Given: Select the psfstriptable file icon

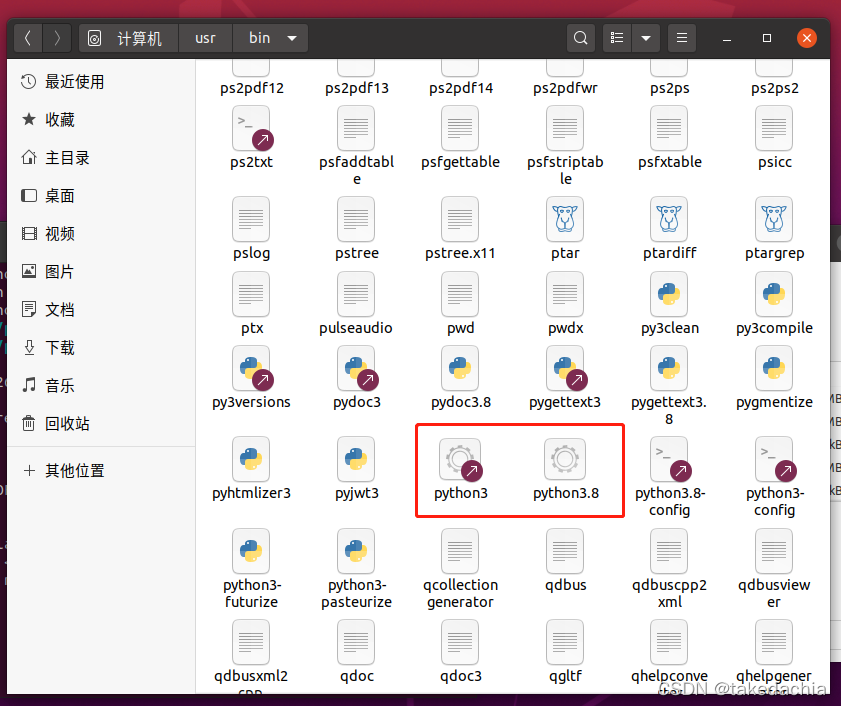Looking at the screenshot, I should [565, 128].
